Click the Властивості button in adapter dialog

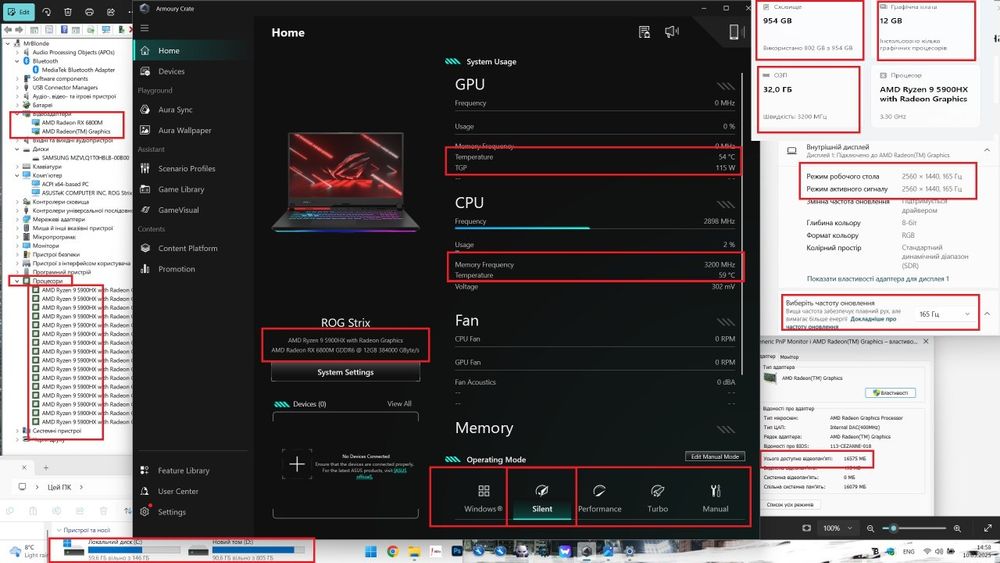point(890,393)
